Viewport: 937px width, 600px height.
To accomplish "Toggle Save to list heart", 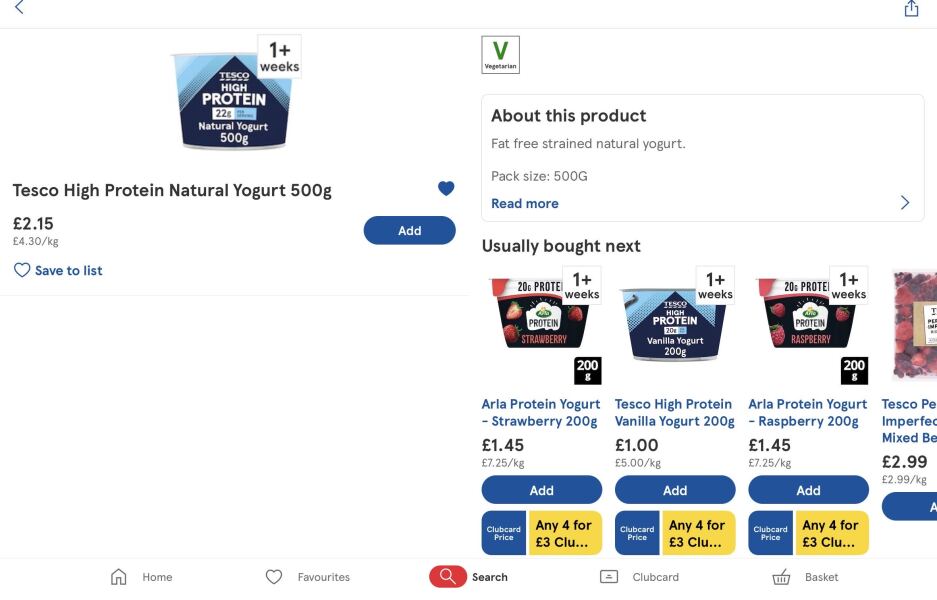I will coord(22,271).
